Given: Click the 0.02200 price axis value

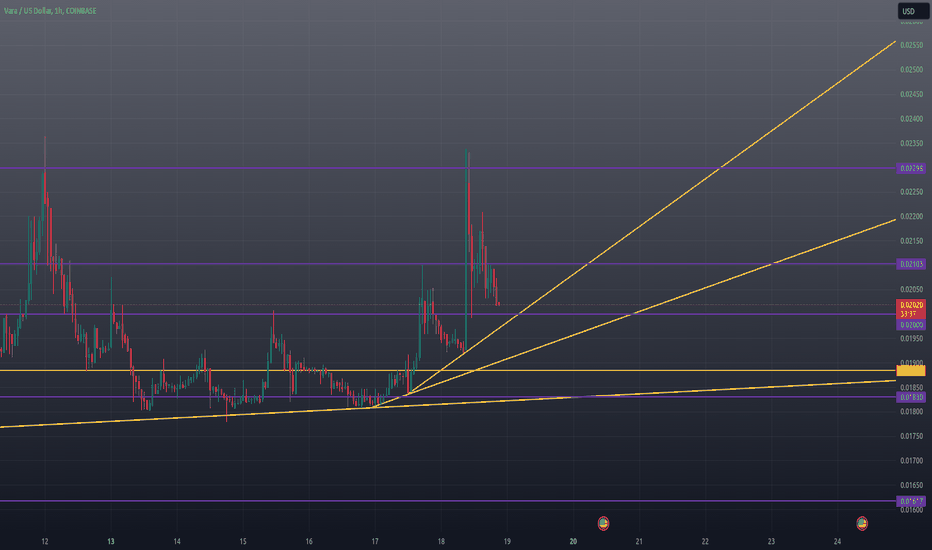Looking at the screenshot, I should [911, 216].
